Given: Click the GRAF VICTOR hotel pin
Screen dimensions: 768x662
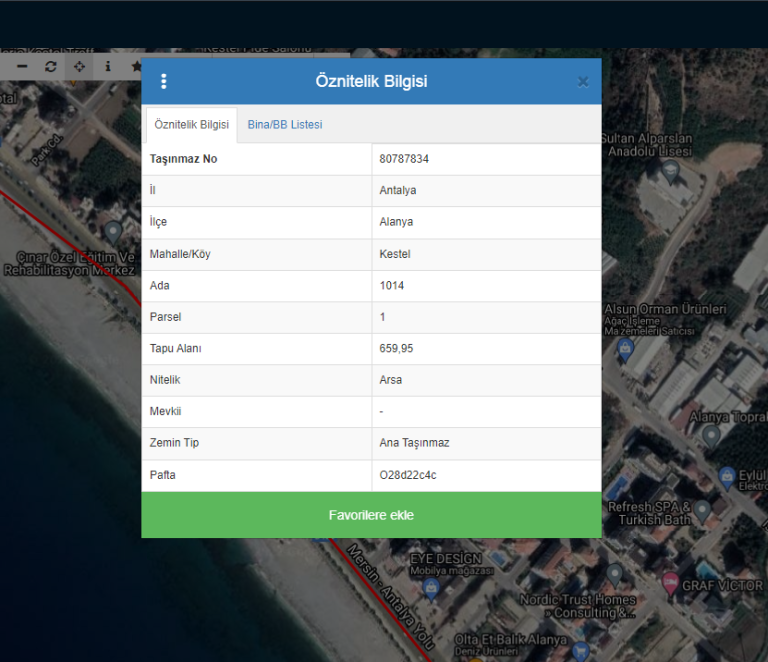Looking at the screenshot, I should [x=670, y=584].
